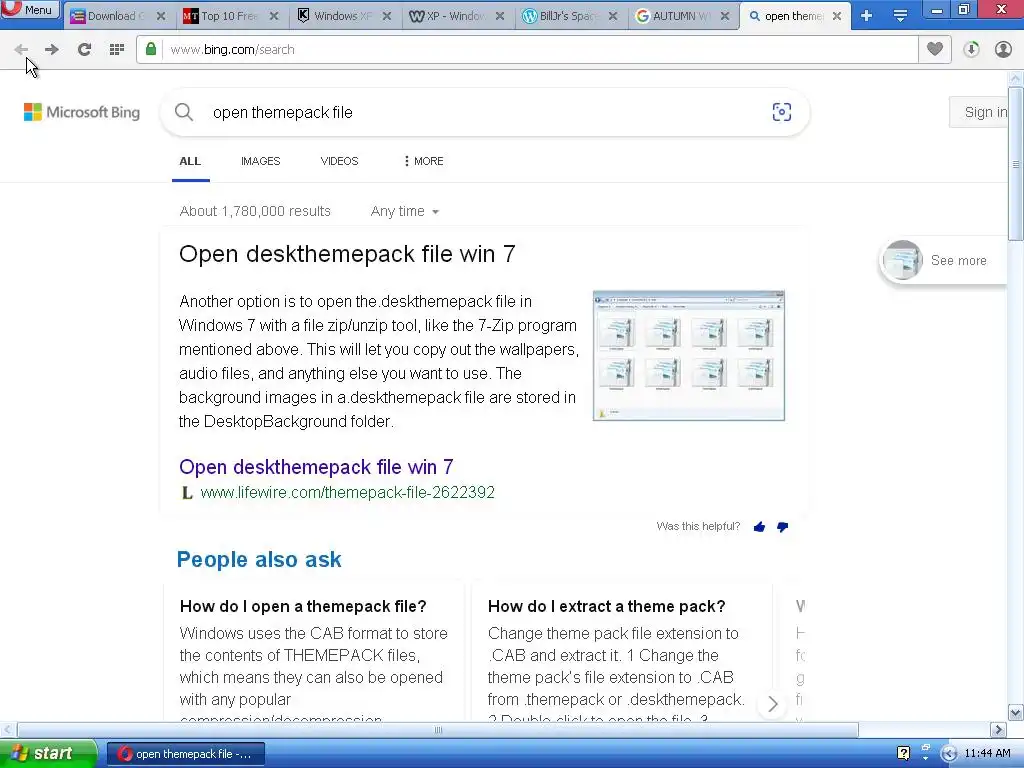Add page to bookmarks heart icon
The height and width of the screenshot is (768, 1024).
coord(935,49)
